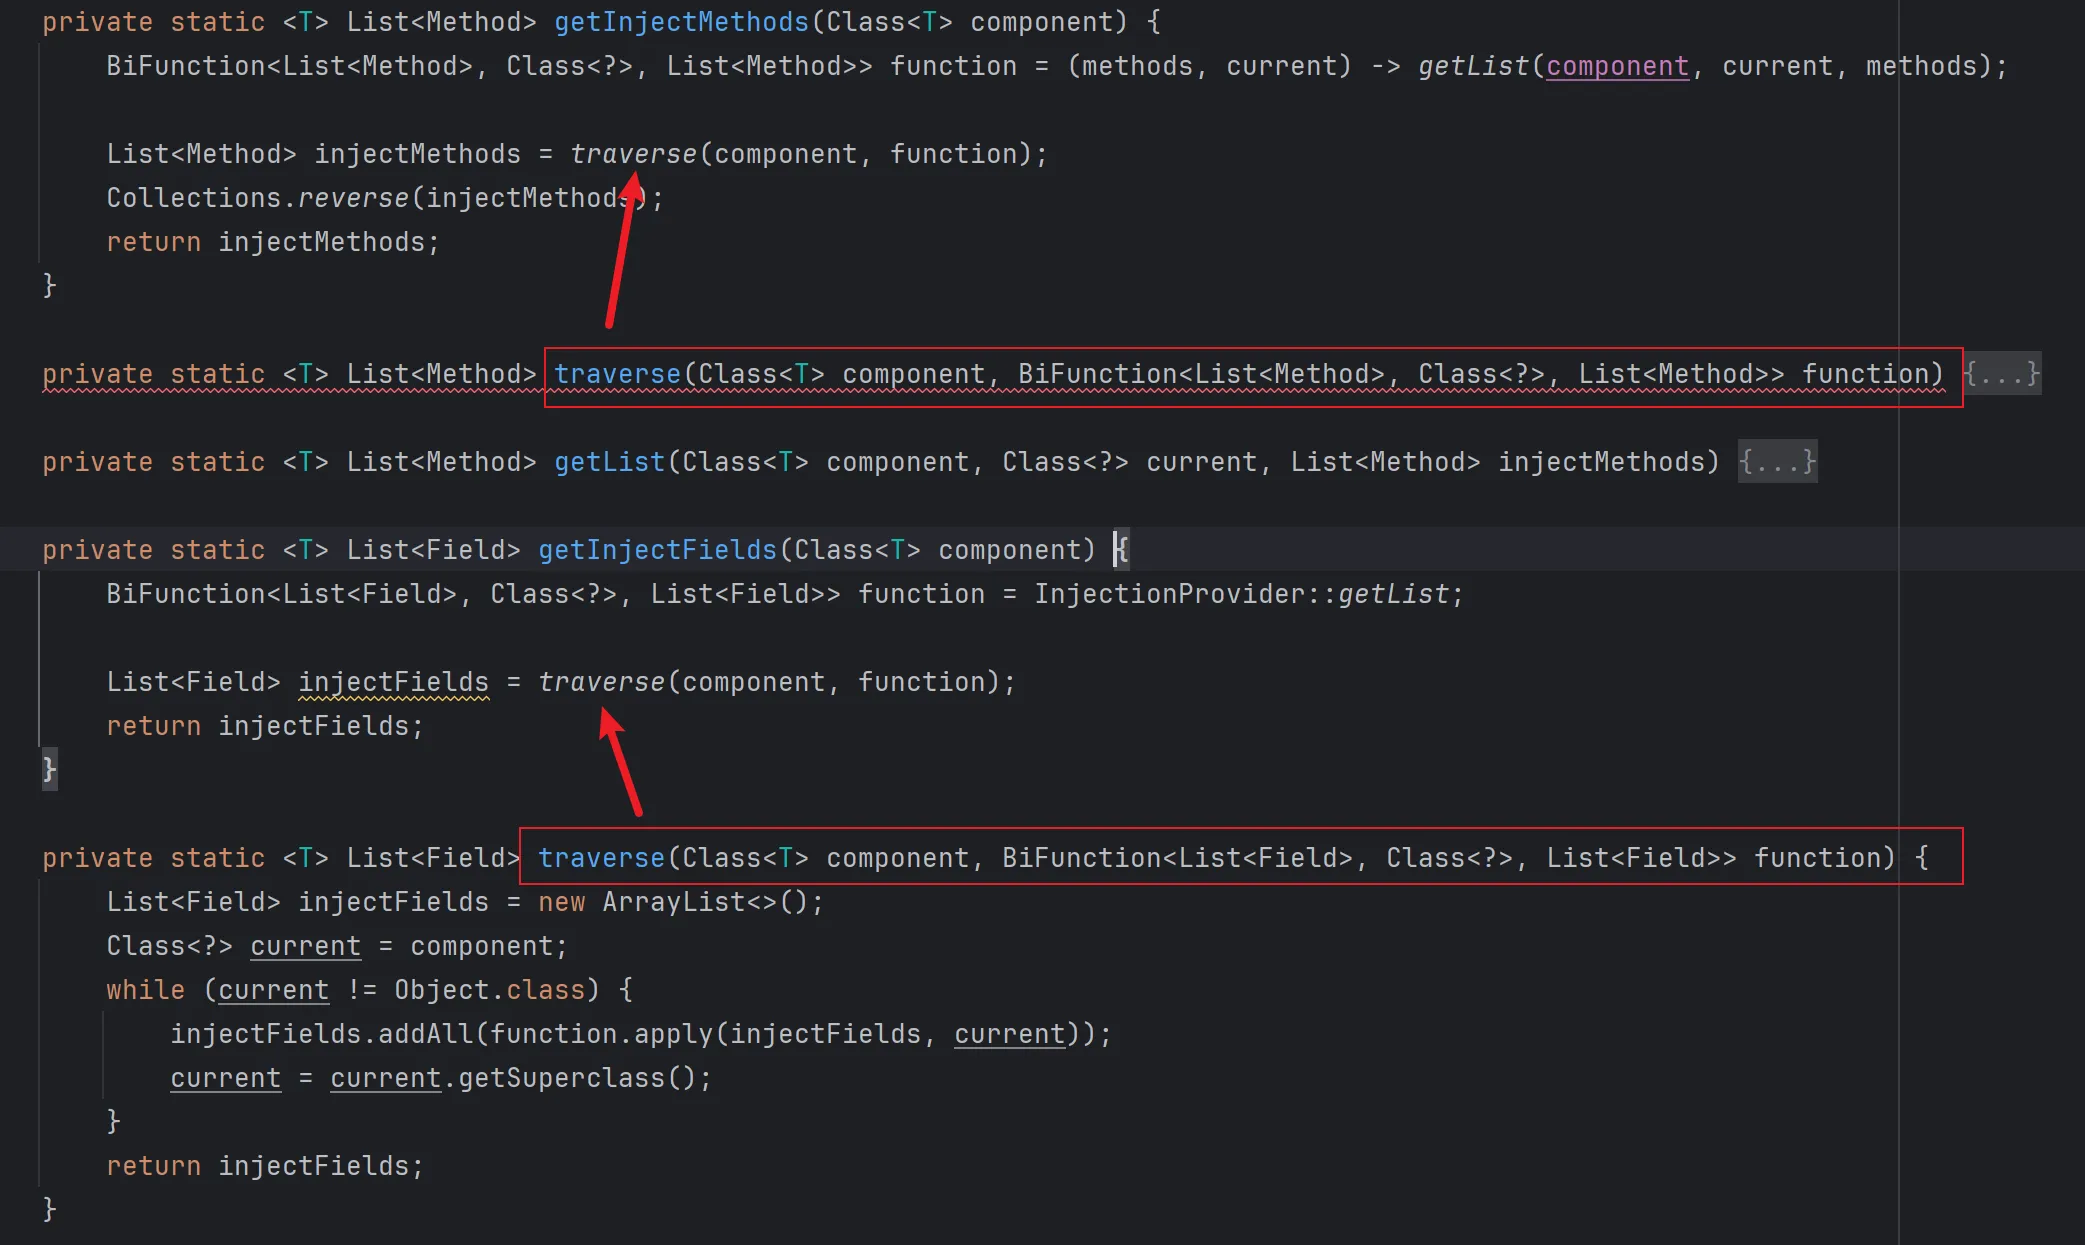Image resolution: width=2085 pixels, height=1245 pixels.
Task: Click the warning-underlined injectFields variable
Action: point(393,682)
